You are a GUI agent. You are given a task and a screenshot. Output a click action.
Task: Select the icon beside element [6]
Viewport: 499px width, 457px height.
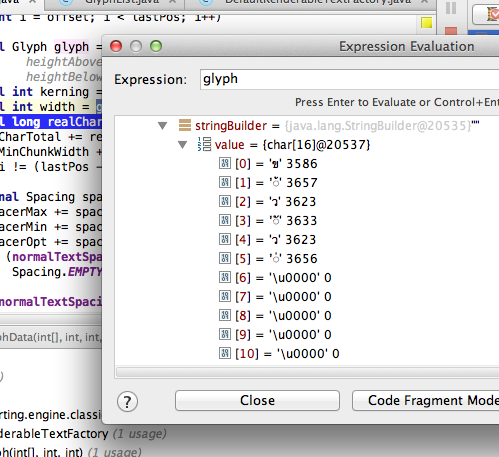click(225, 277)
